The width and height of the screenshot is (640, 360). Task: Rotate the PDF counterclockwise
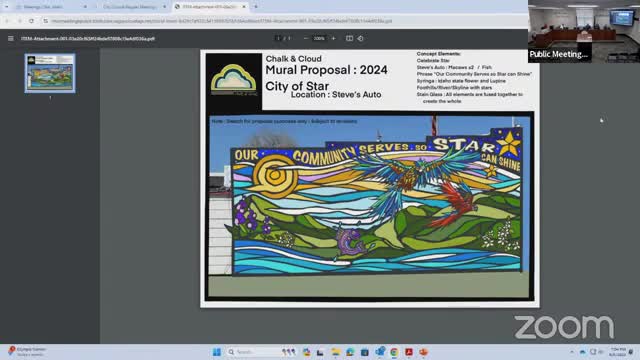point(360,38)
